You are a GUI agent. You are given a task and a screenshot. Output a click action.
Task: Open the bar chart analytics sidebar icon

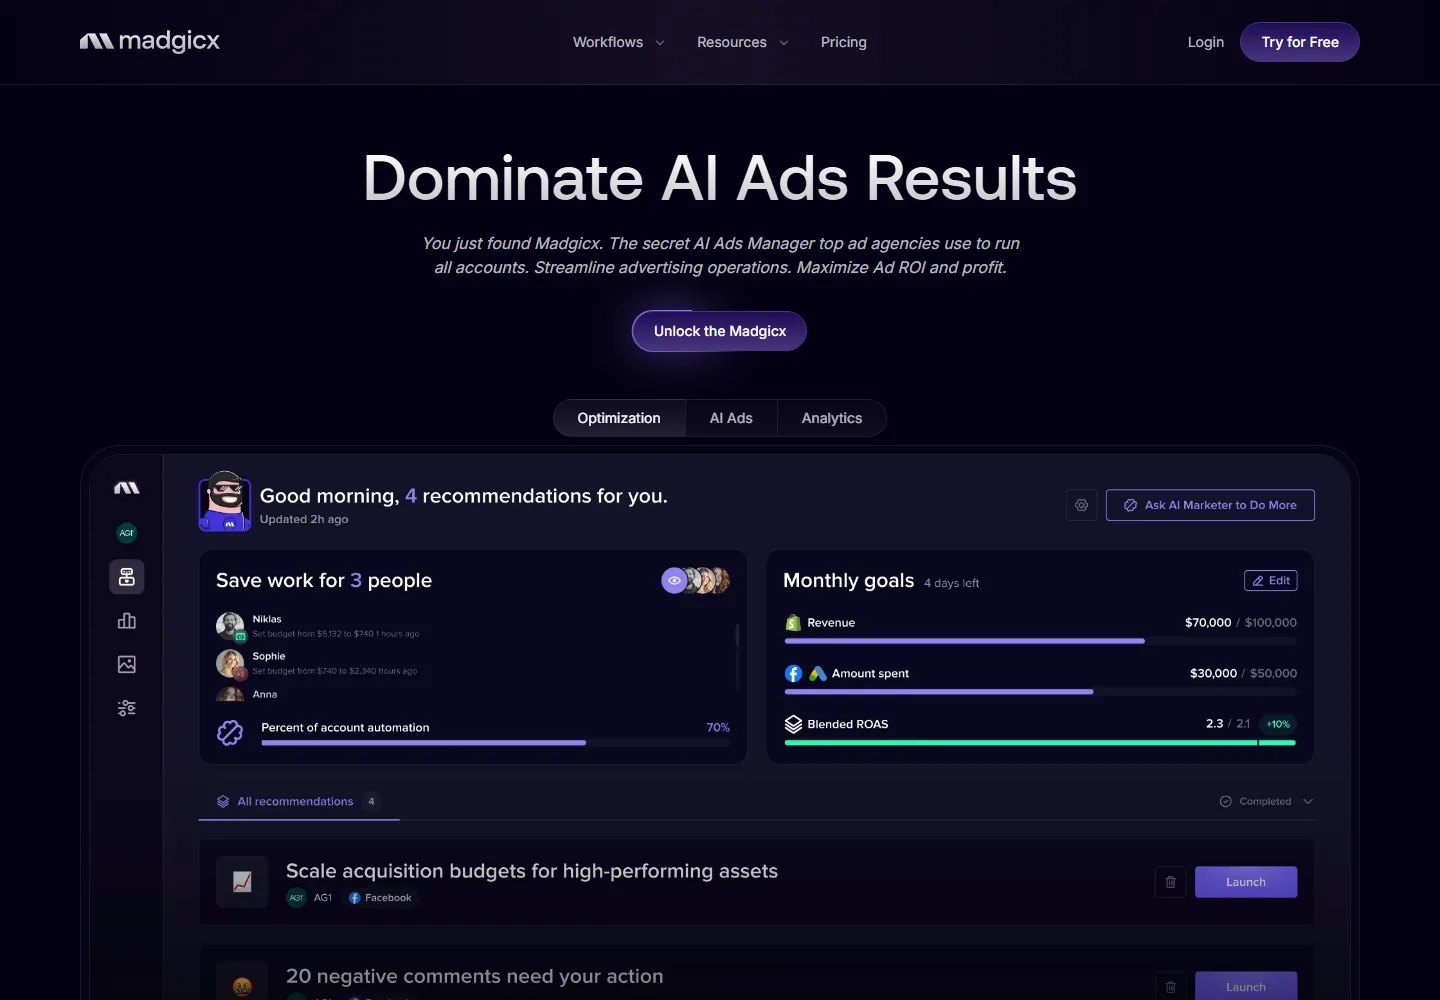pyautogui.click(x=127, y=621)
